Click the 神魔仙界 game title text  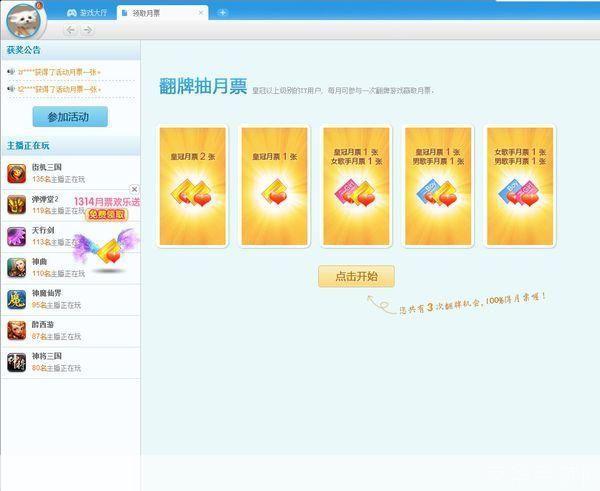click(46, 293)
